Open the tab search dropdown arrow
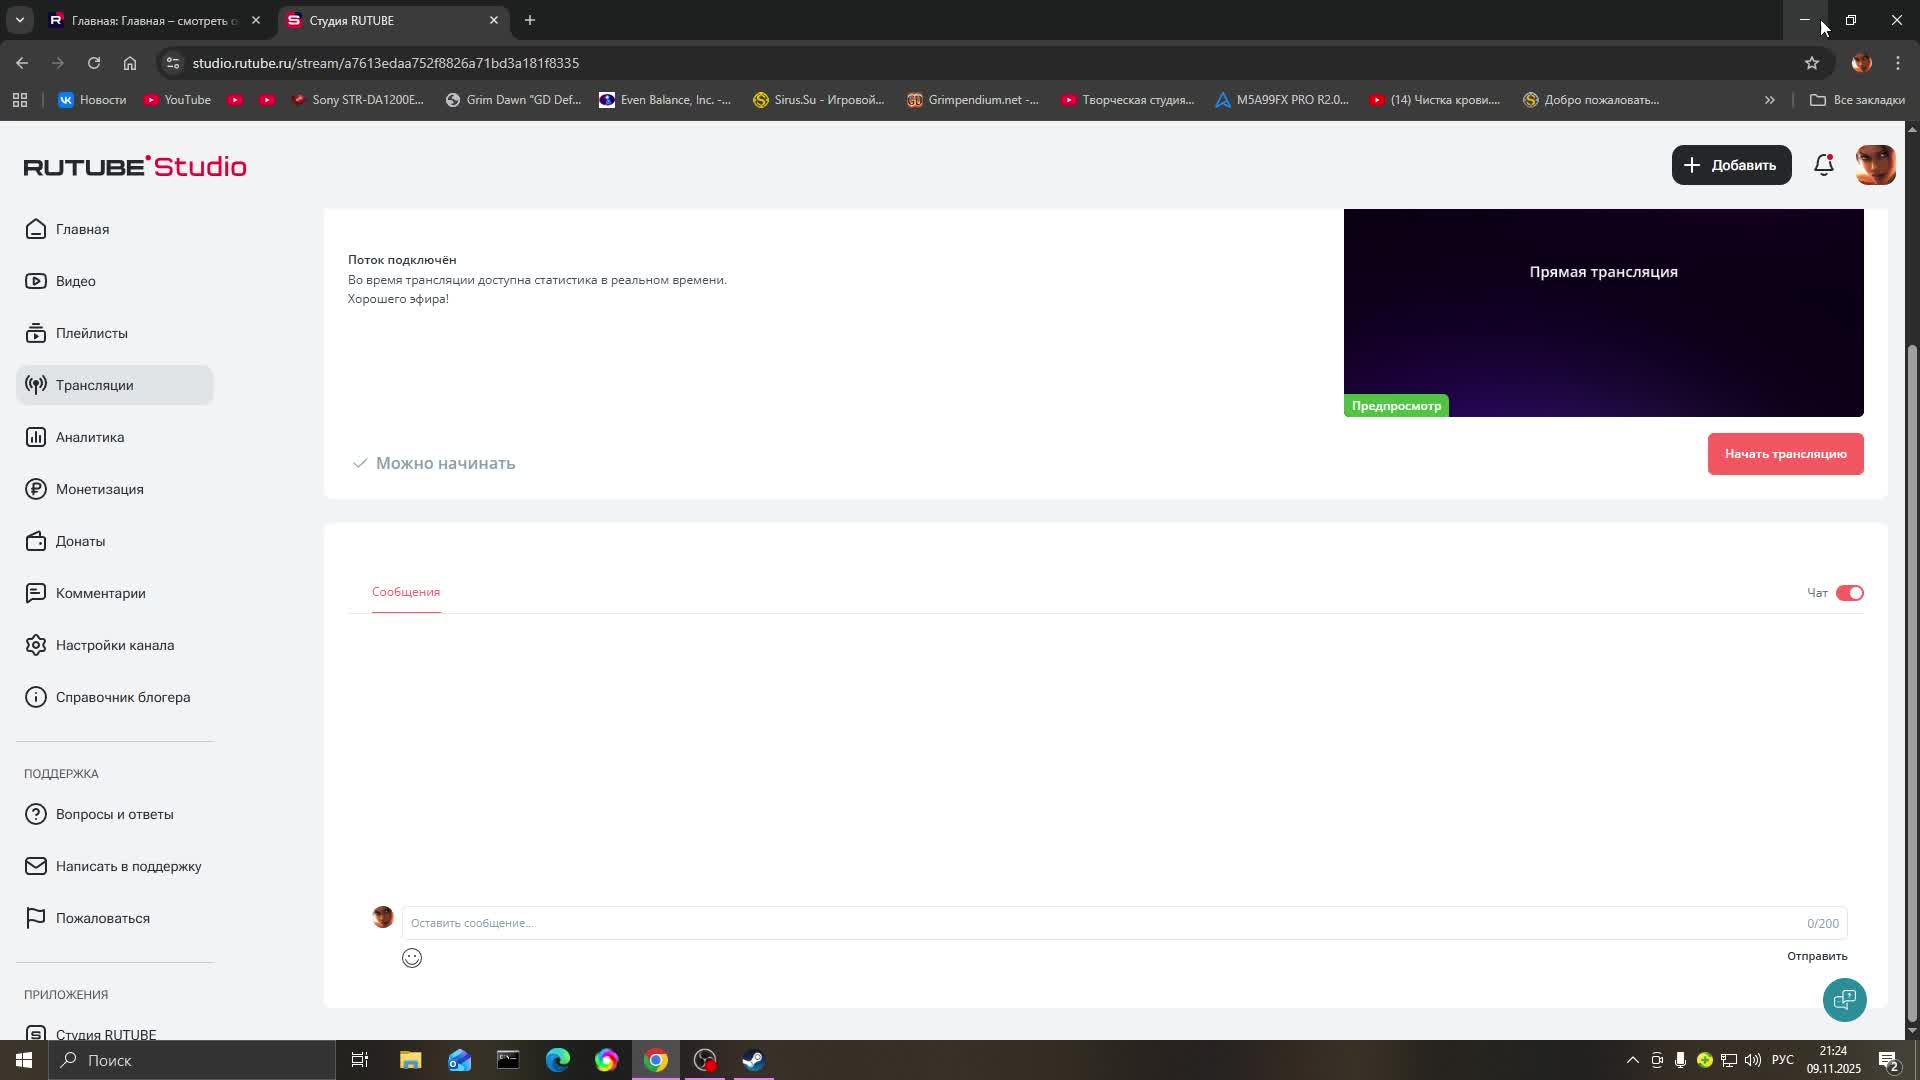 point(19,20)
